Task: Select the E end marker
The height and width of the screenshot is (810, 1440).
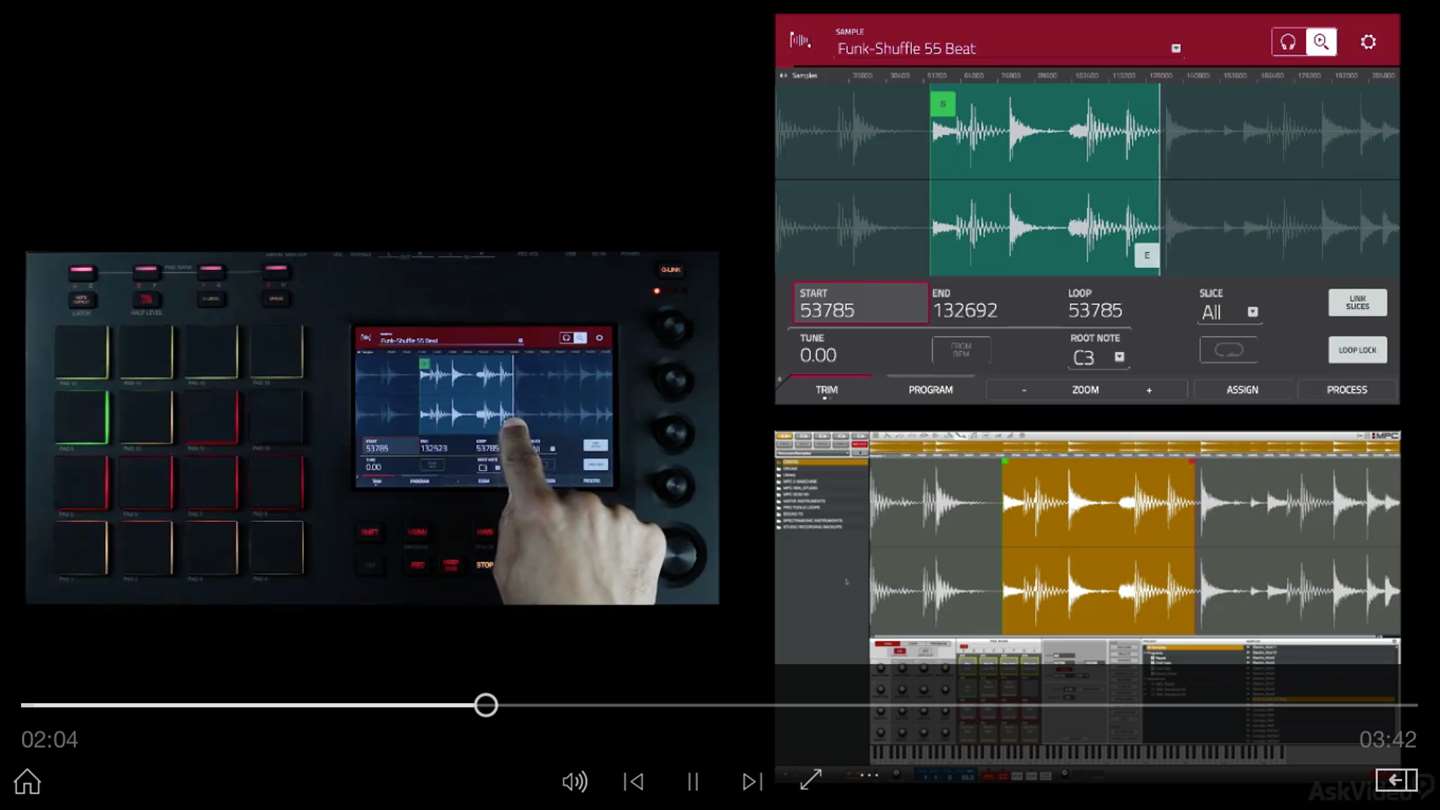Action: point(1146,255)
